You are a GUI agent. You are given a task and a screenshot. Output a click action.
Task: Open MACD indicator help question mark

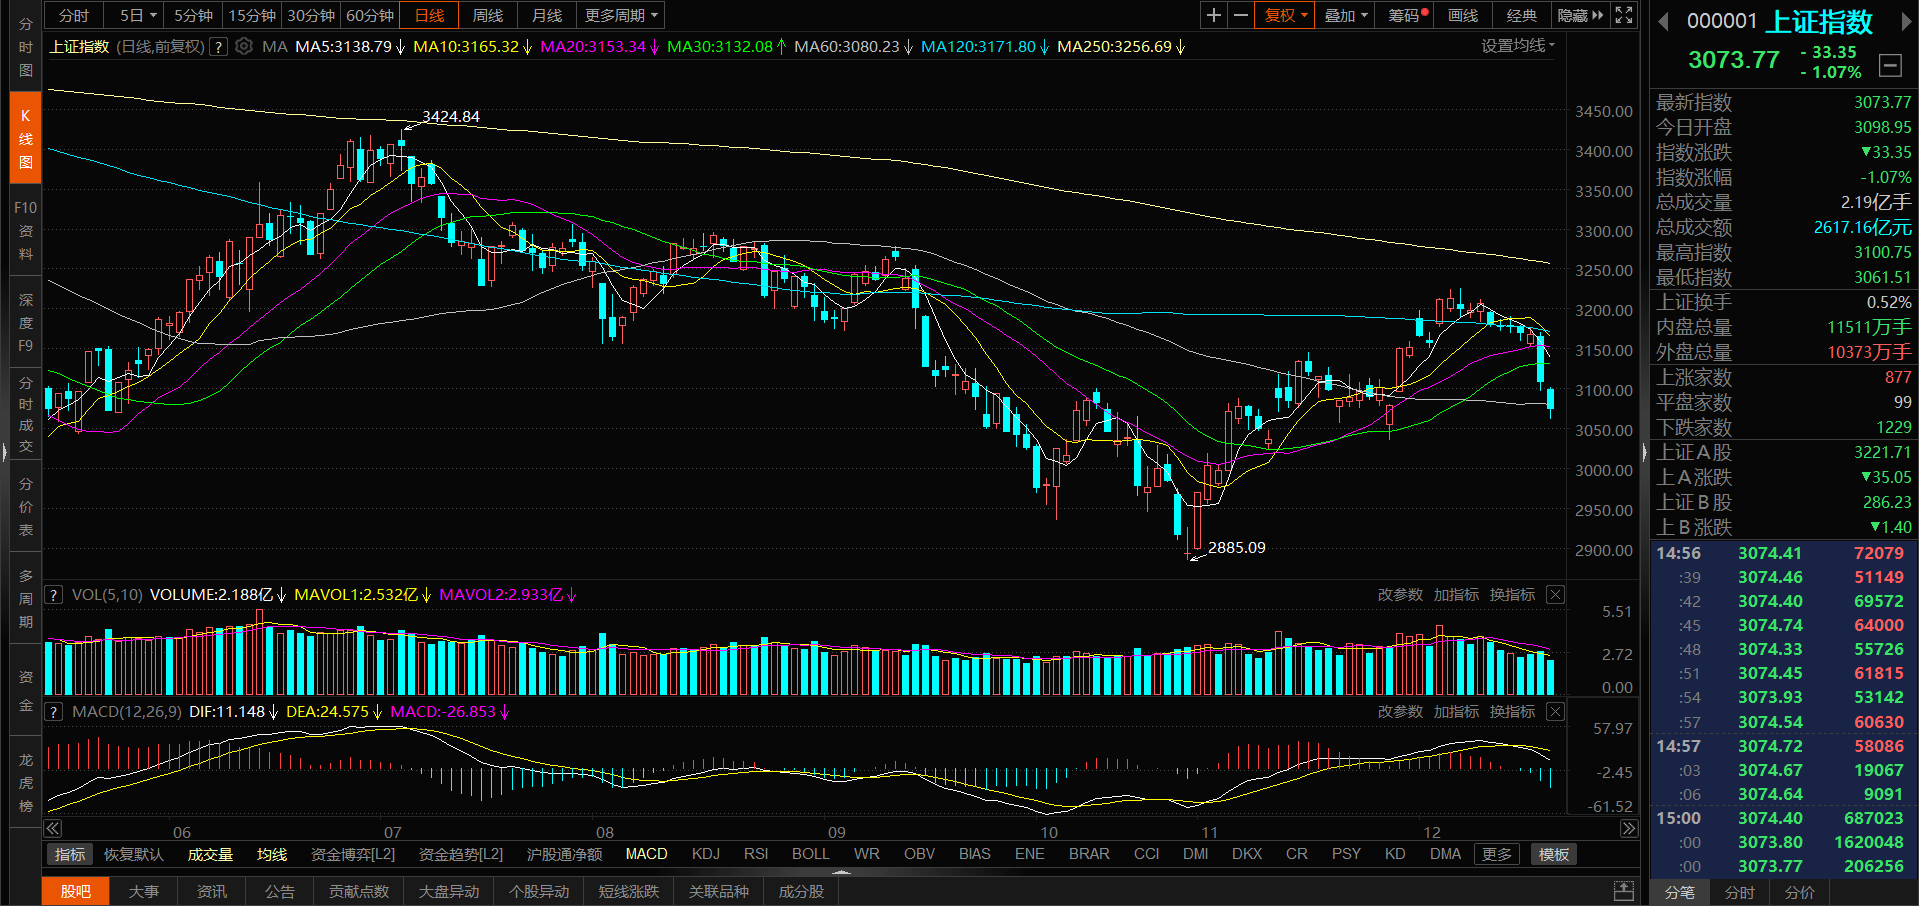[x=54, y=712]
